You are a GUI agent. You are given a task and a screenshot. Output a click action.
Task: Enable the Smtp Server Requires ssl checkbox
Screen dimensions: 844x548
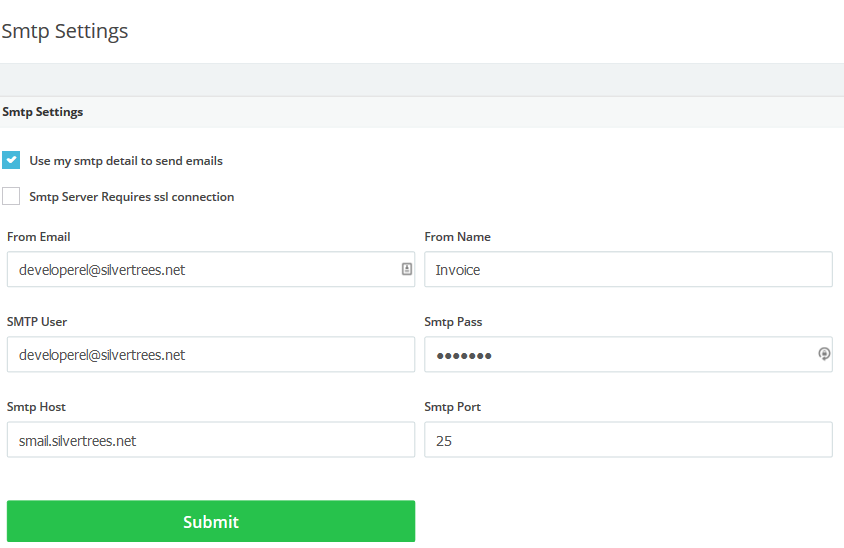click(11, 196)
